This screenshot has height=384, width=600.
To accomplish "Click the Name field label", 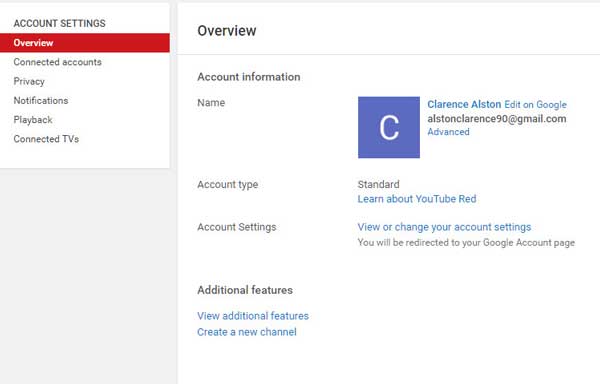I will tap(211, 103).
